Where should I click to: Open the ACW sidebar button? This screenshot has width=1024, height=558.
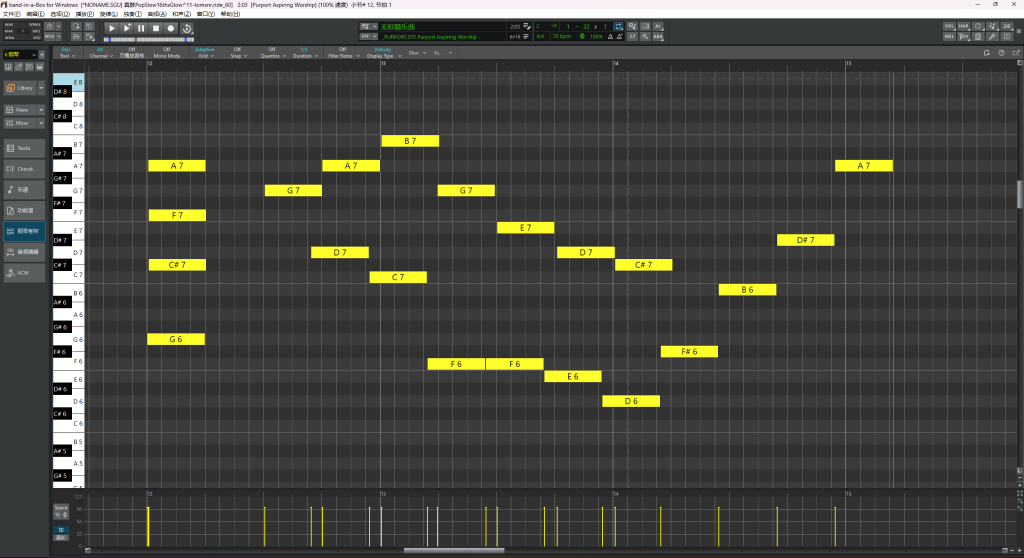24,272
